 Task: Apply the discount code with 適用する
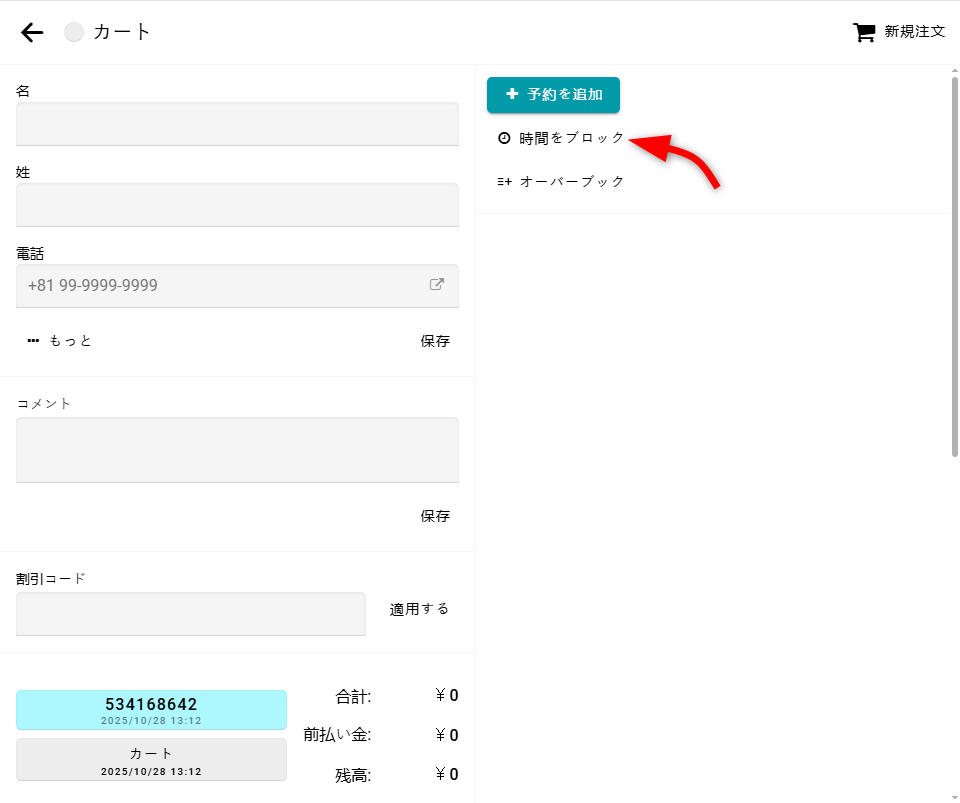click(x=419, y=609)
